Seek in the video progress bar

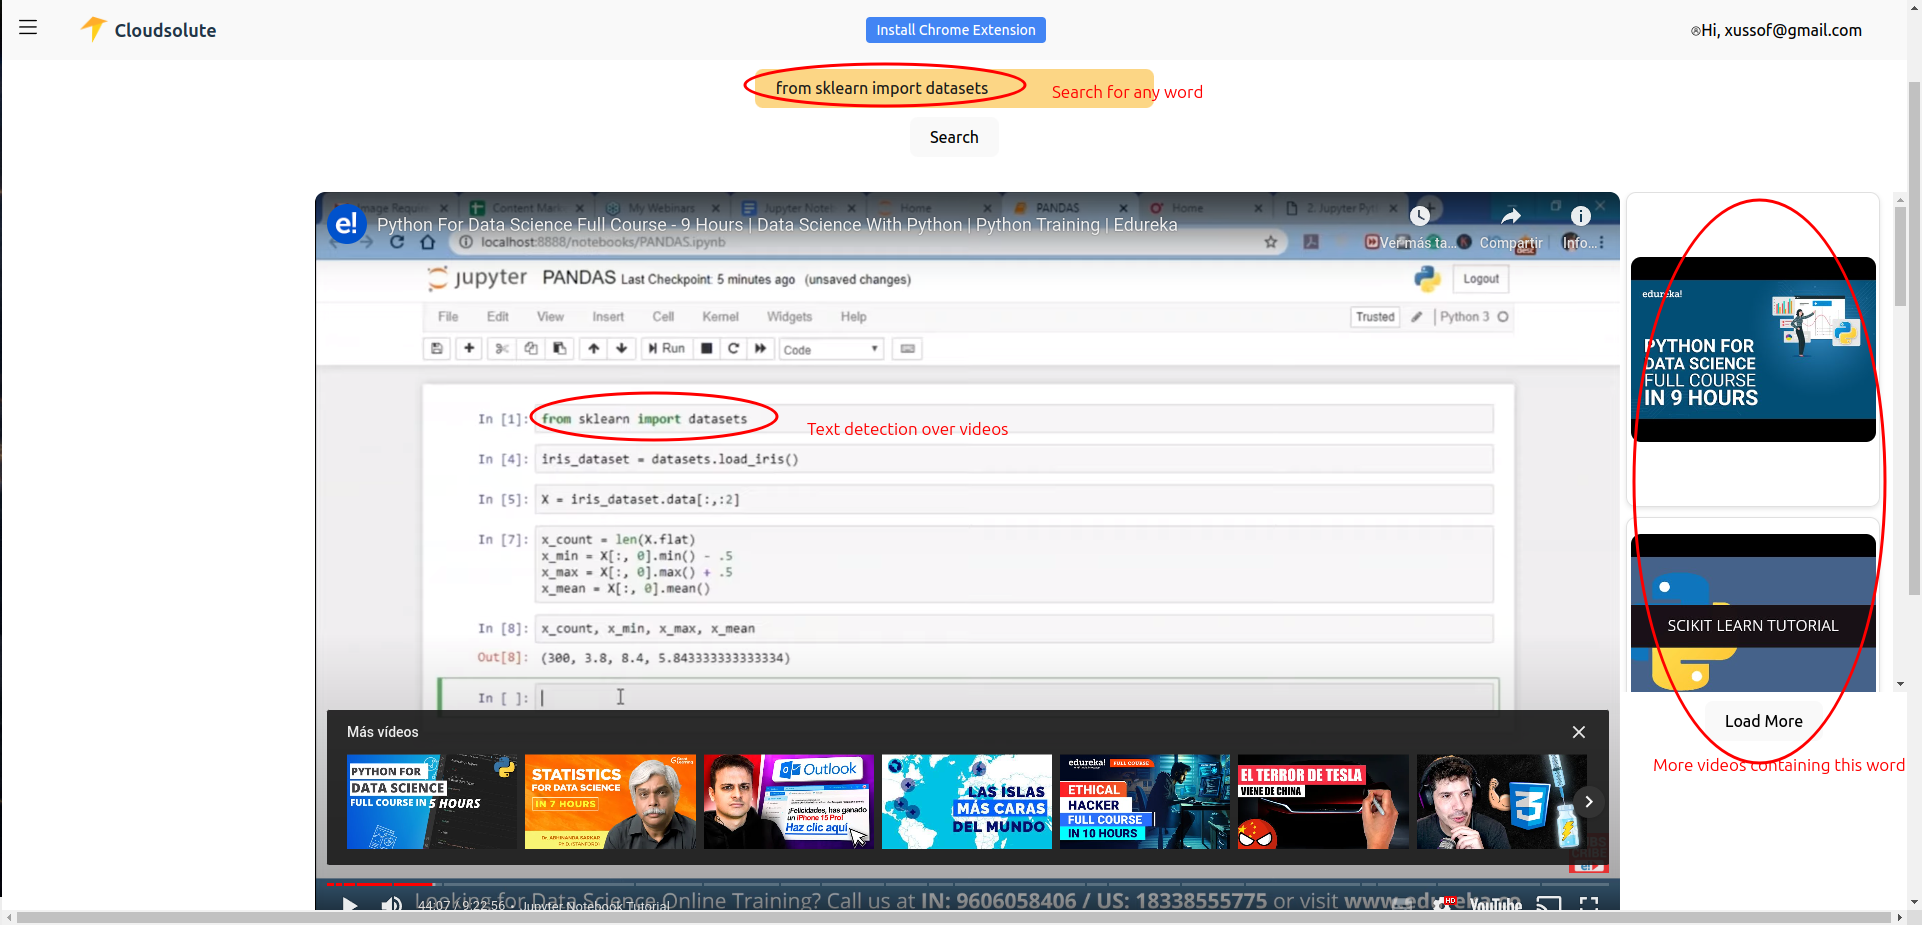pyautogui.click(x=967, y=884)
